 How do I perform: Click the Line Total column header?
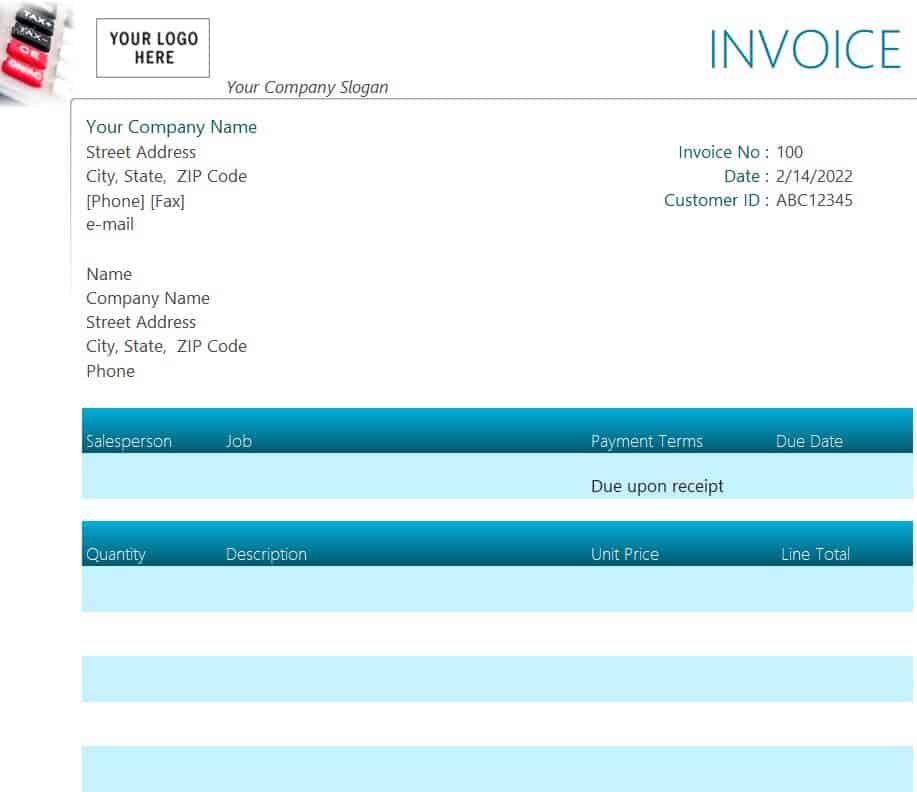[815, 554]
